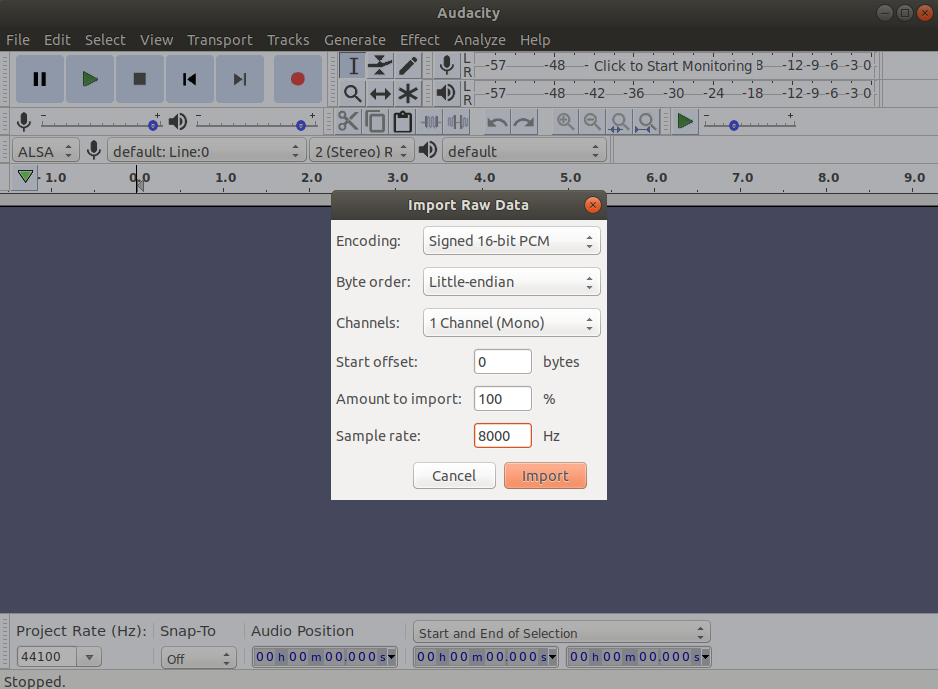The image size is (938, 689).
Task: Click Click to Start Monitoring meter
Action: pos(672,65)
